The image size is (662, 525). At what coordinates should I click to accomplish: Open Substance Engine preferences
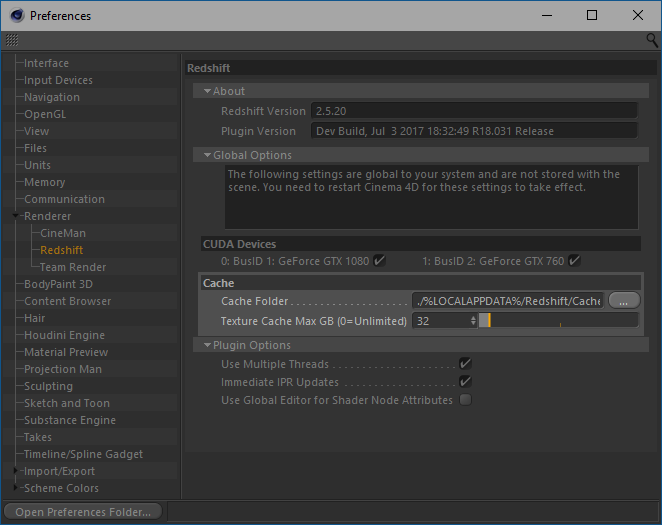70,420
